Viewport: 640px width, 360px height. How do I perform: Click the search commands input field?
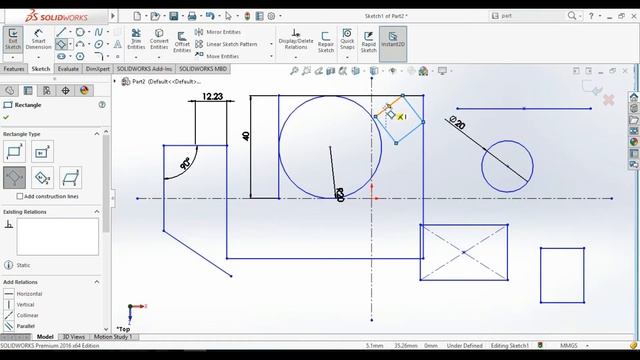(532, 16)
